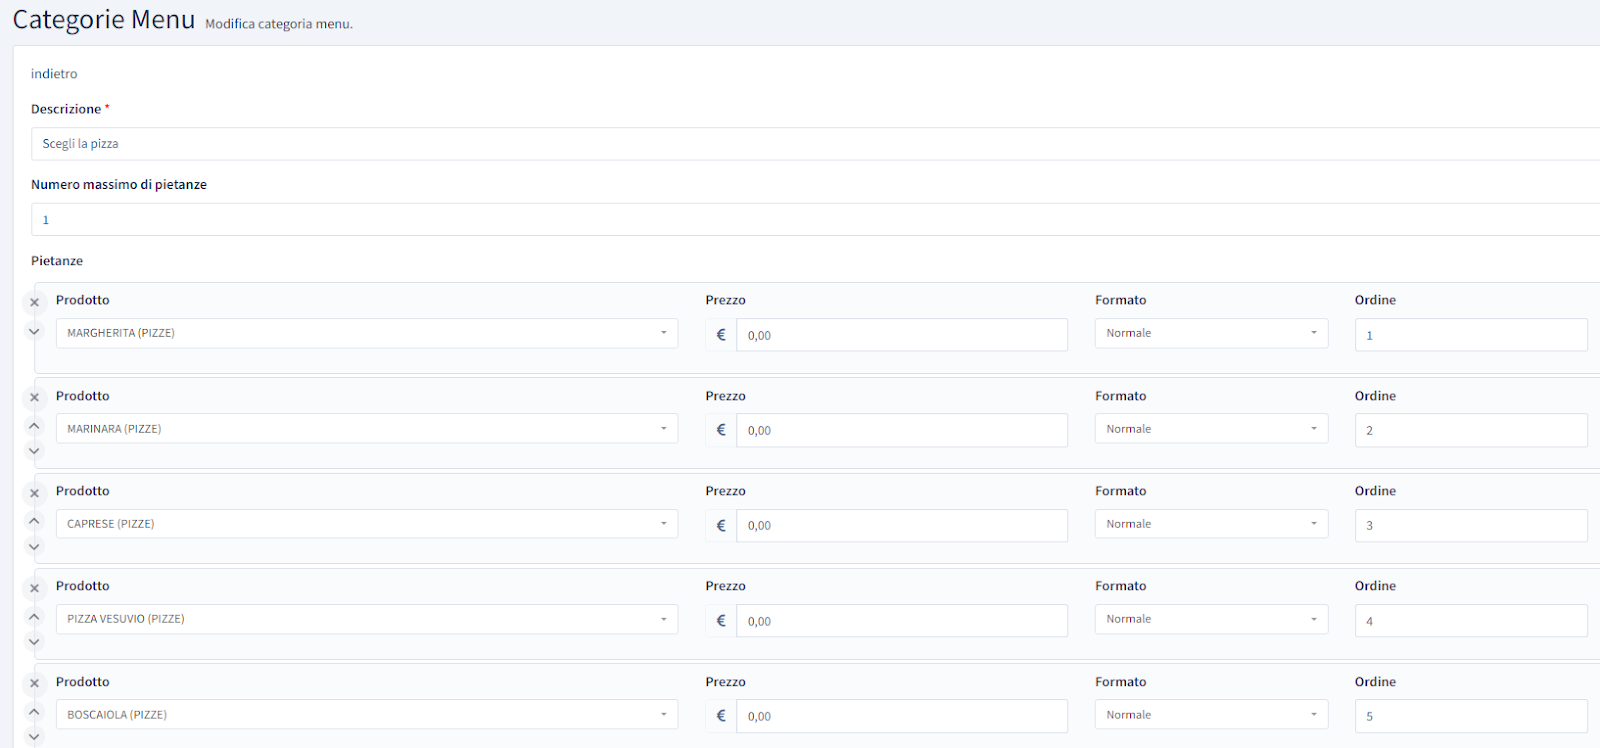Click the Prezzo field in MARGHERITA row

coord(902,335)
